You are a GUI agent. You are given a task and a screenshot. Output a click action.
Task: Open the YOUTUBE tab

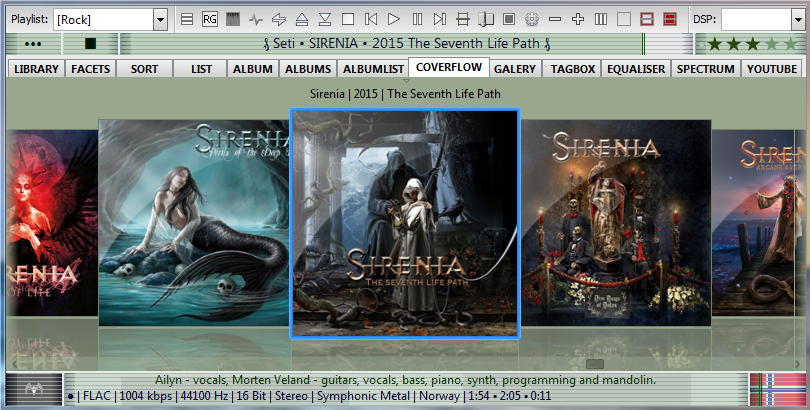point(772,69)
